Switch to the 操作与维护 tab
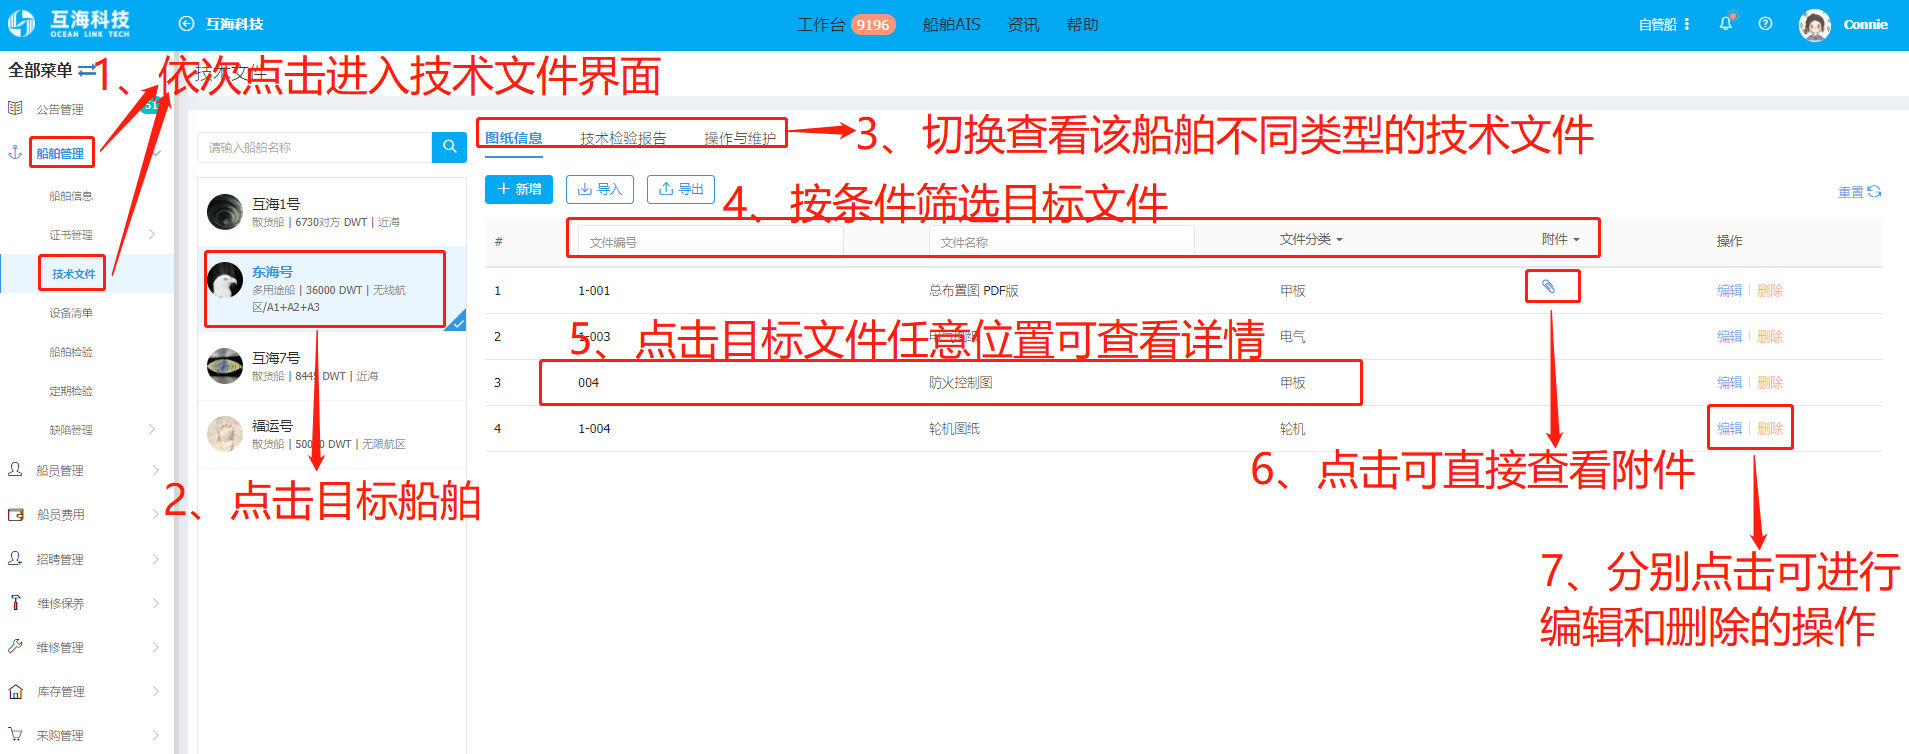The image size is (1909, 754). tap(740, 138)
